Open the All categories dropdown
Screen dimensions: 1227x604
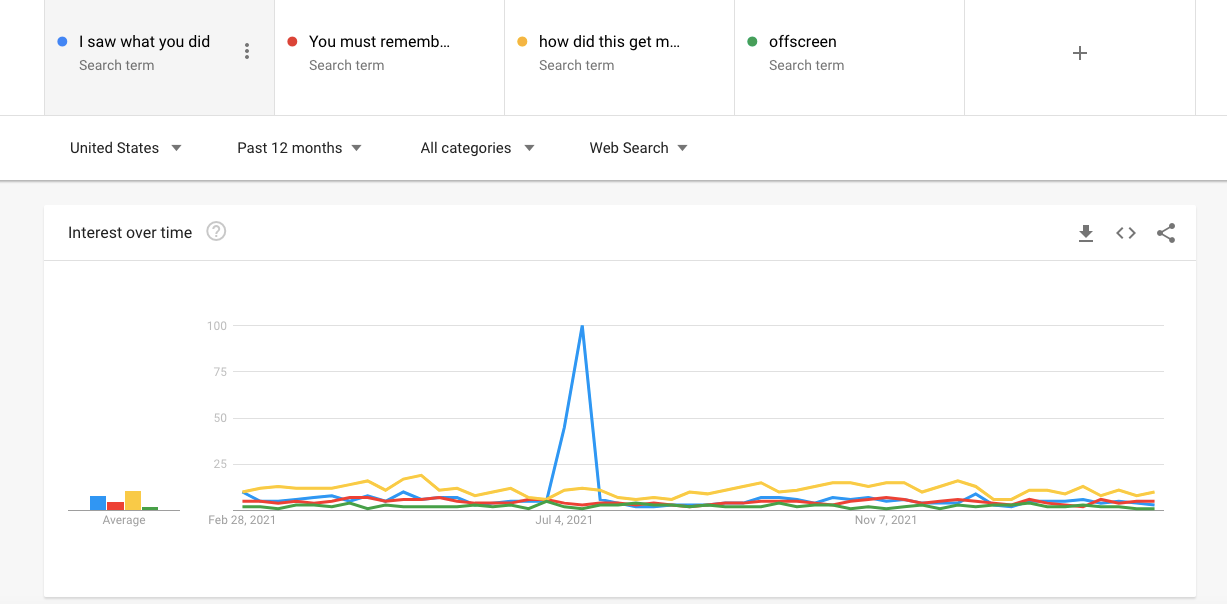tap(477, 147)
